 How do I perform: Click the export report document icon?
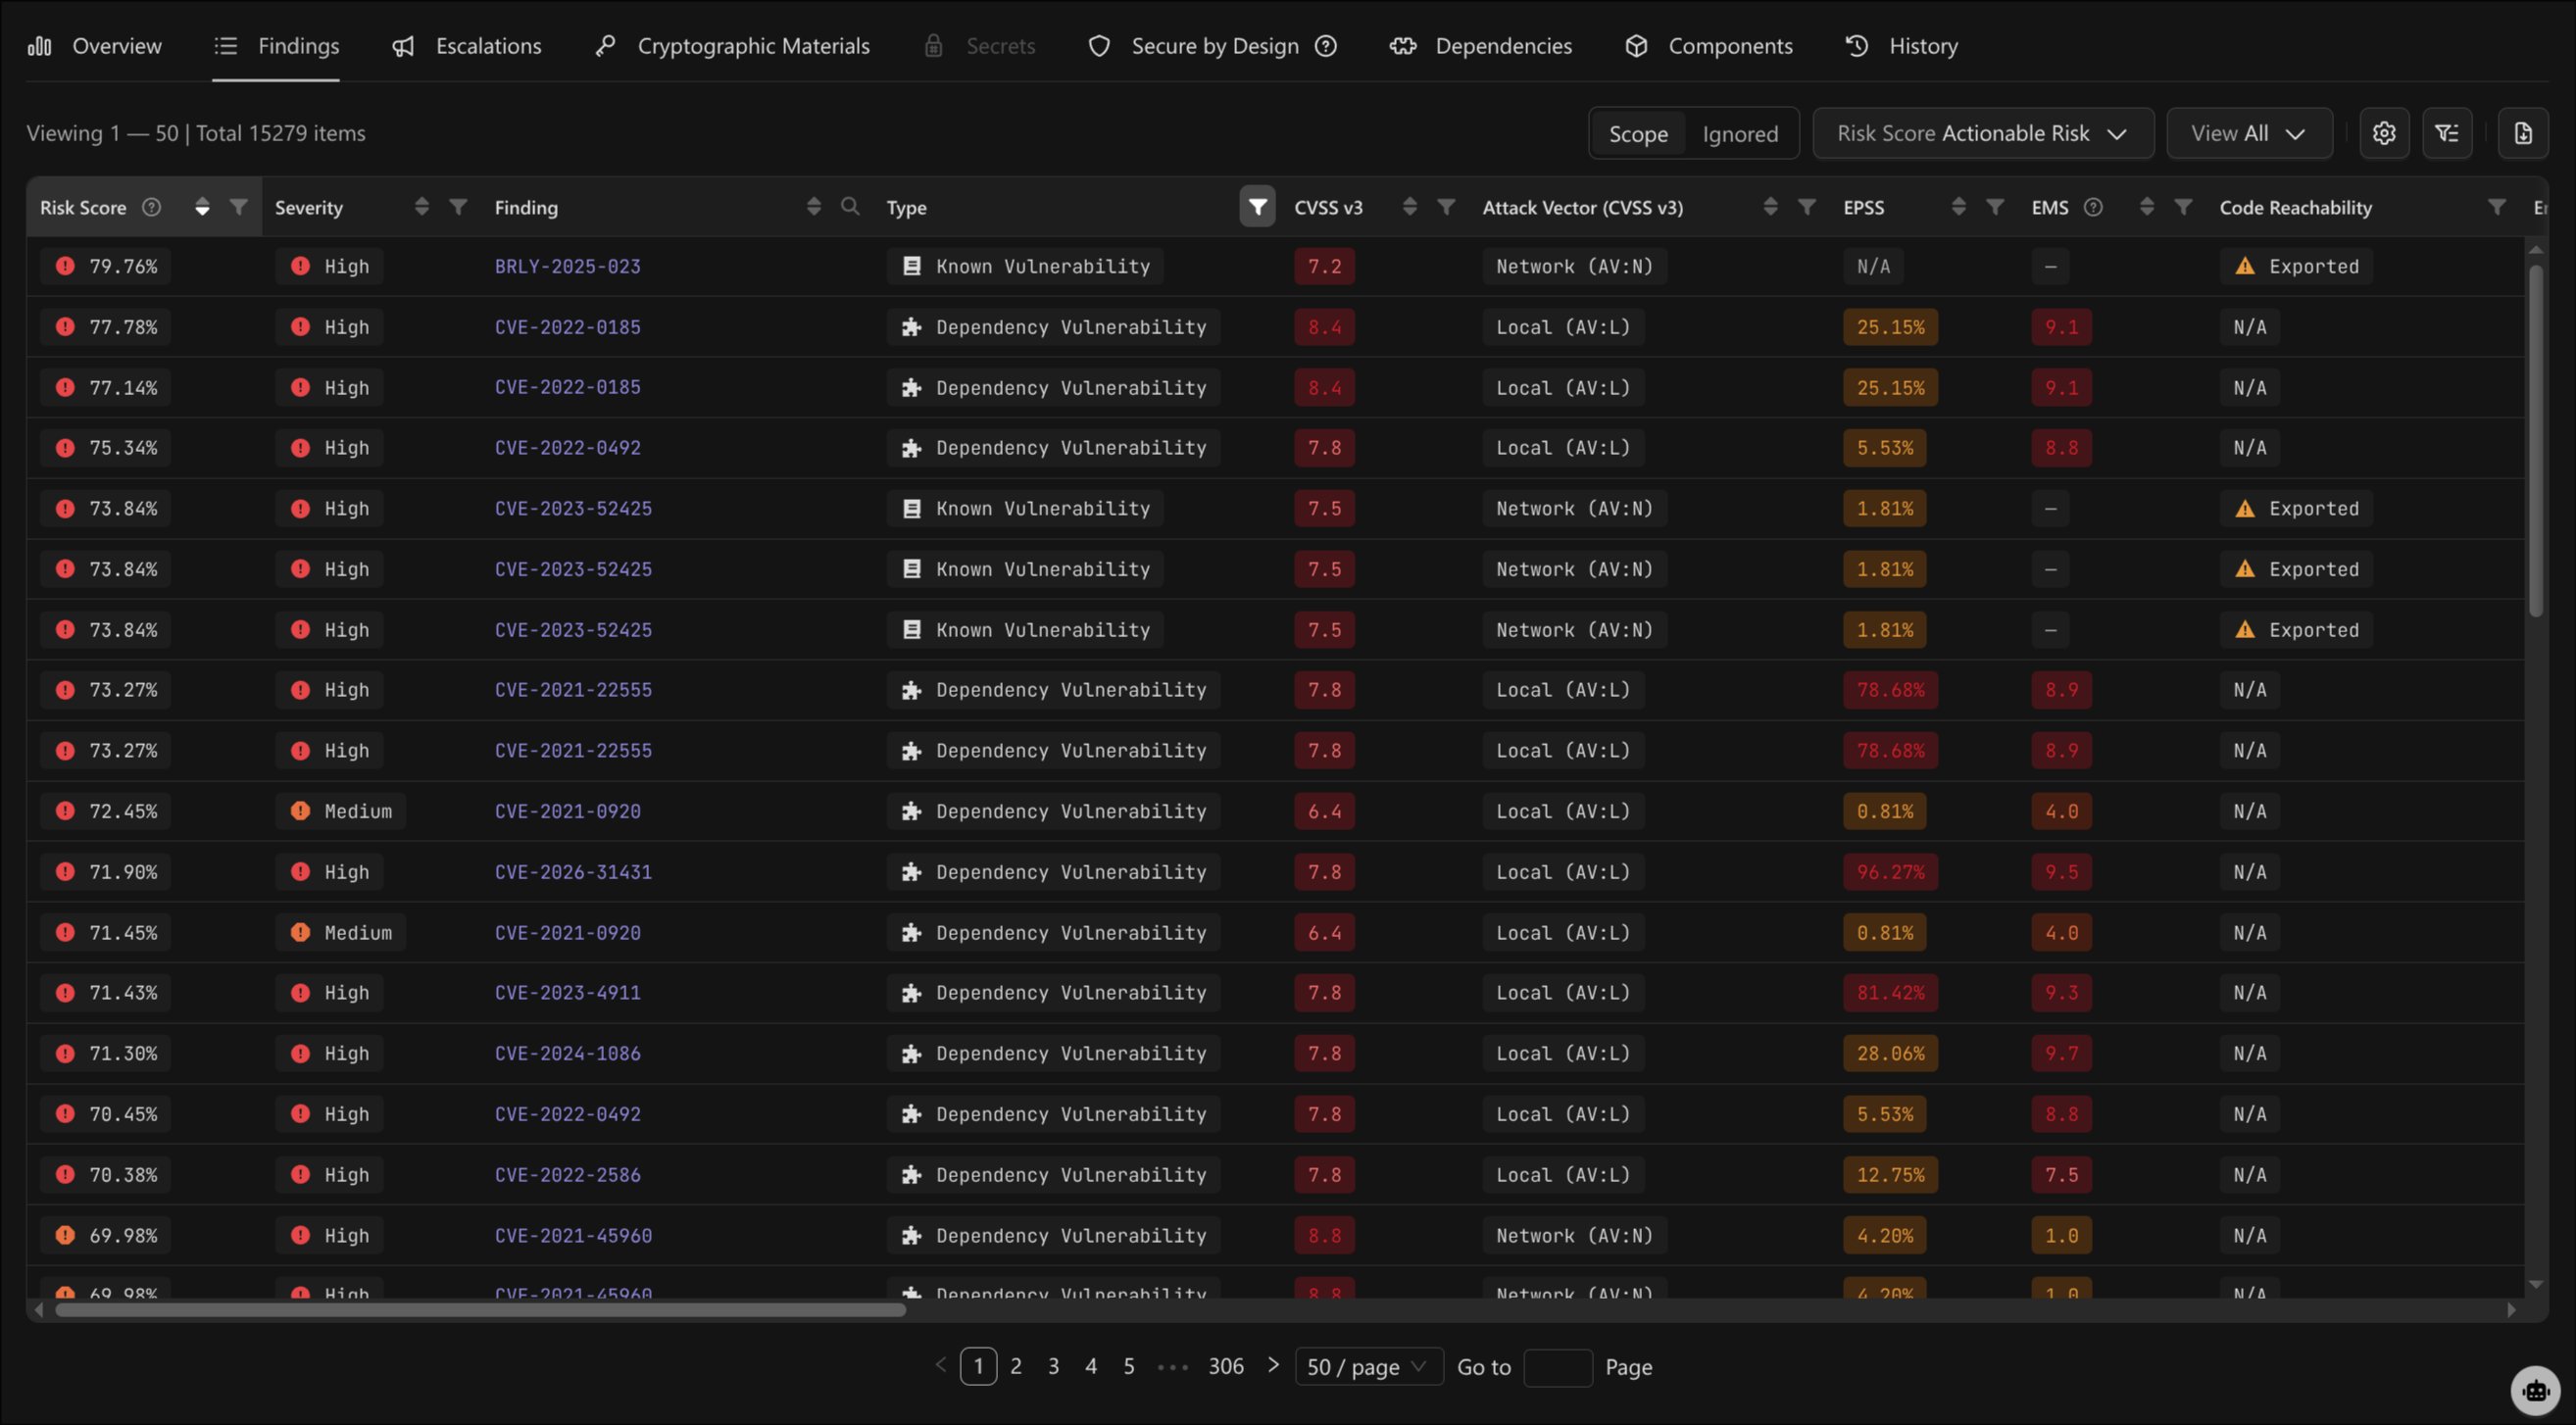click(x=2523, y=133)
